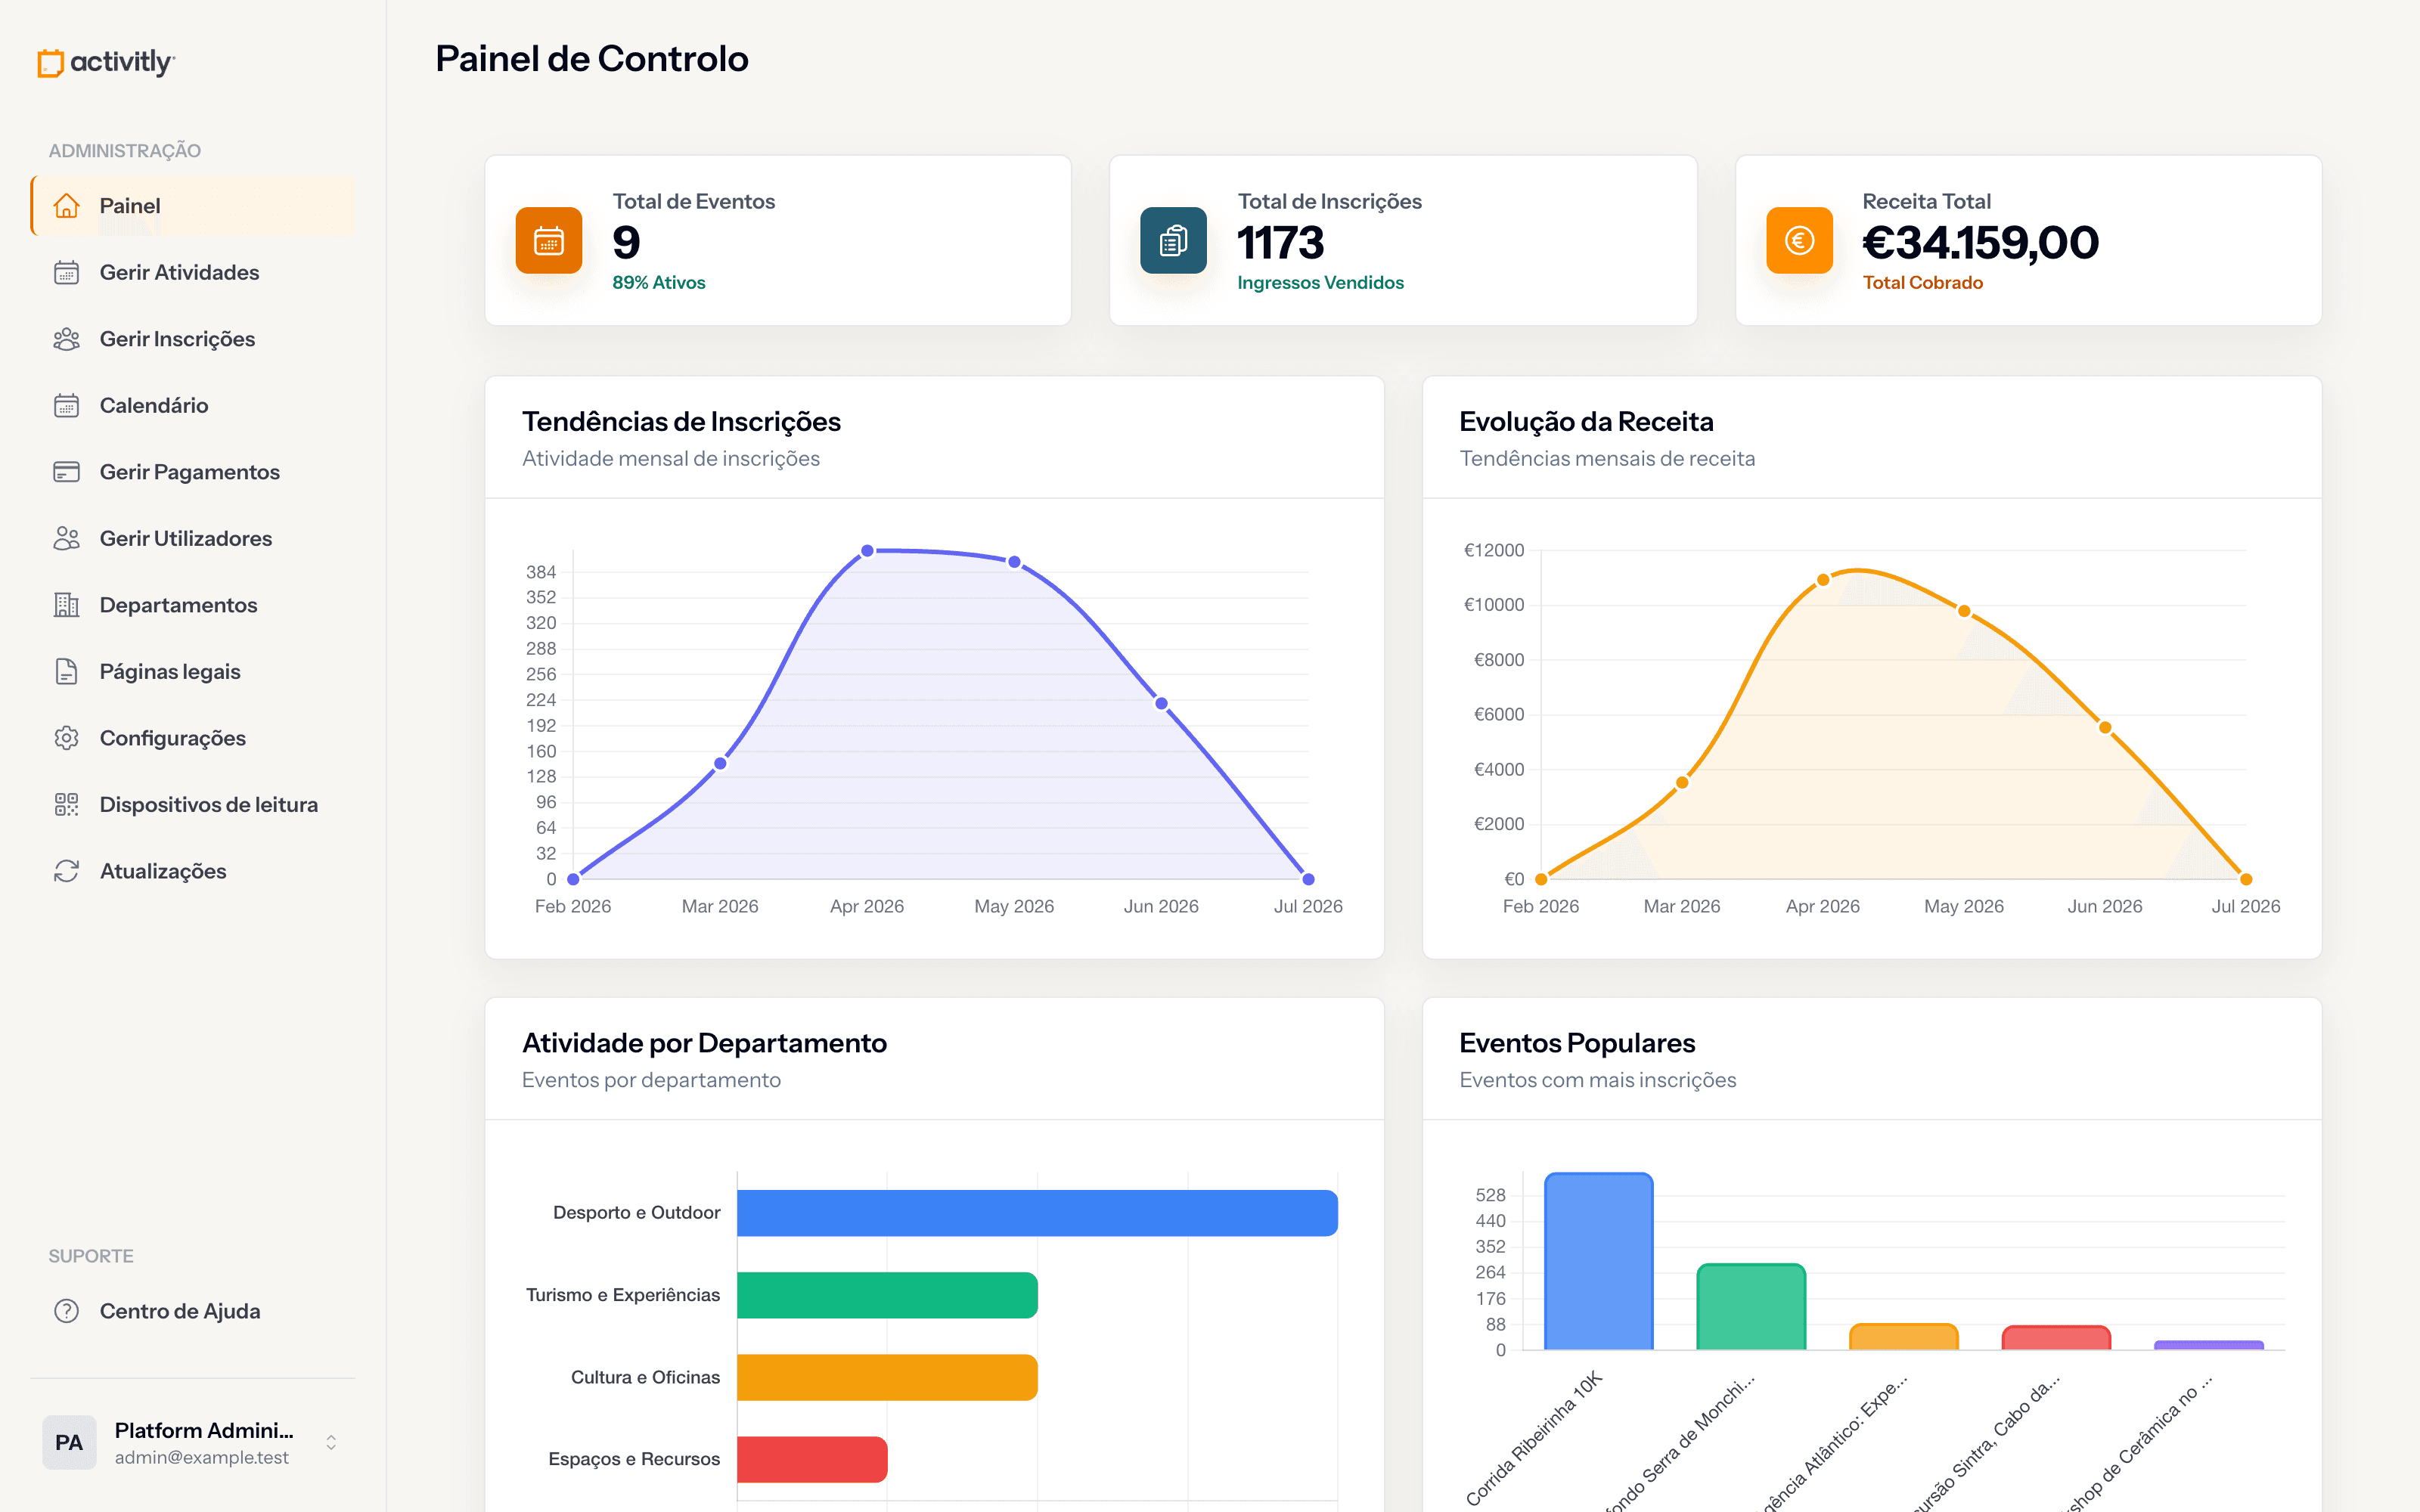This screenshot has height=1512, width=2420.
Task: Click the Atualizações refresh icon
Action: point(66,871)
